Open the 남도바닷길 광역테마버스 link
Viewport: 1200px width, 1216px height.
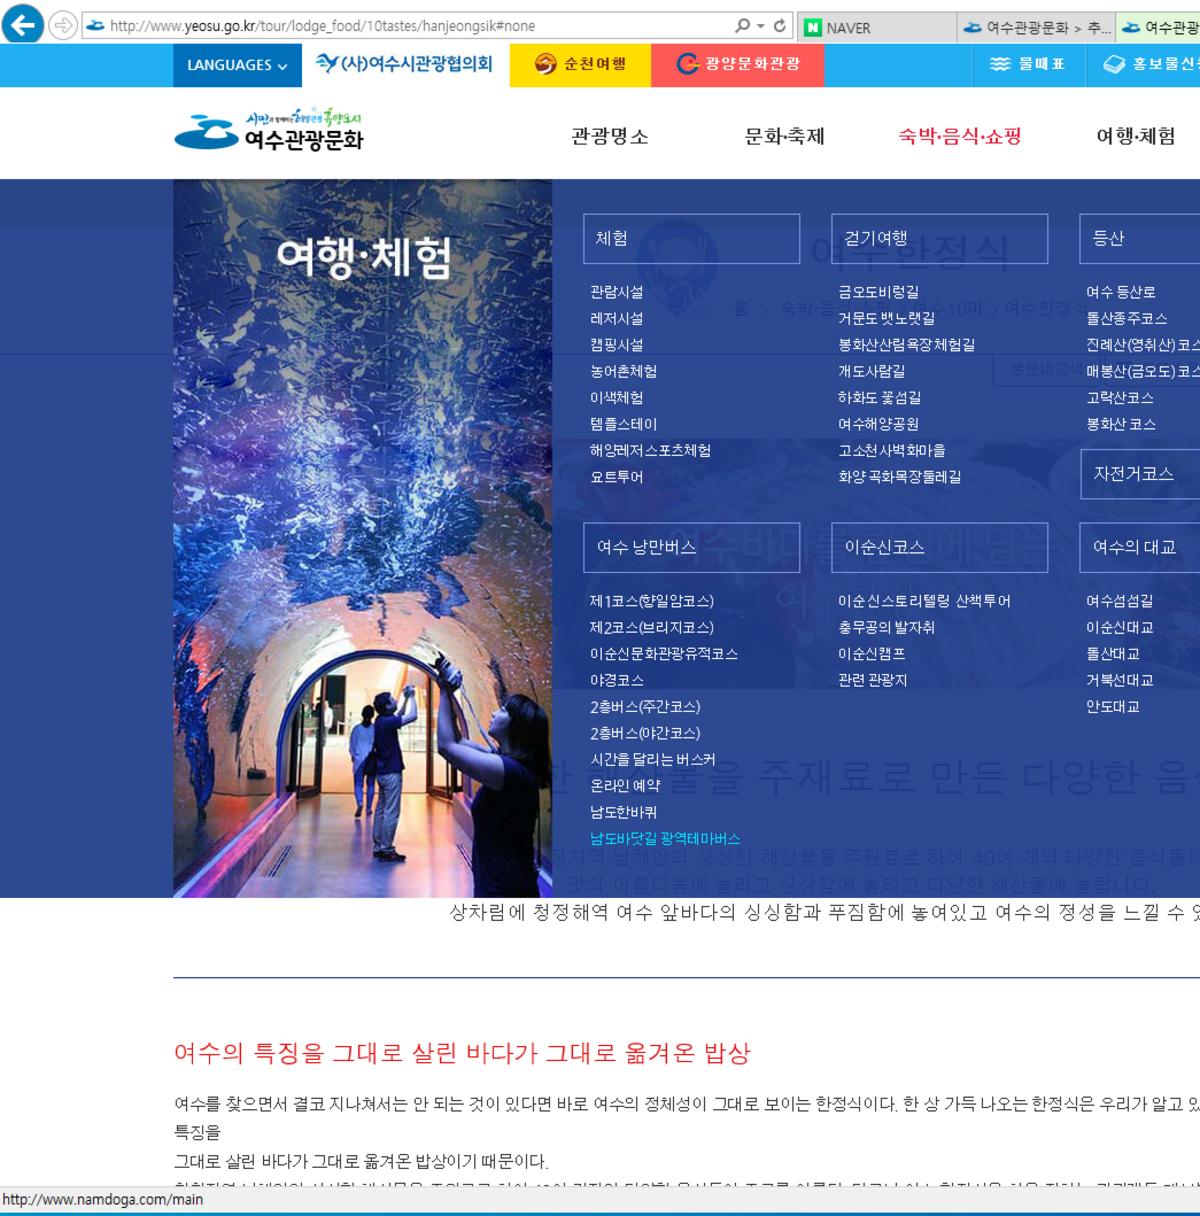tap(665, 838)
